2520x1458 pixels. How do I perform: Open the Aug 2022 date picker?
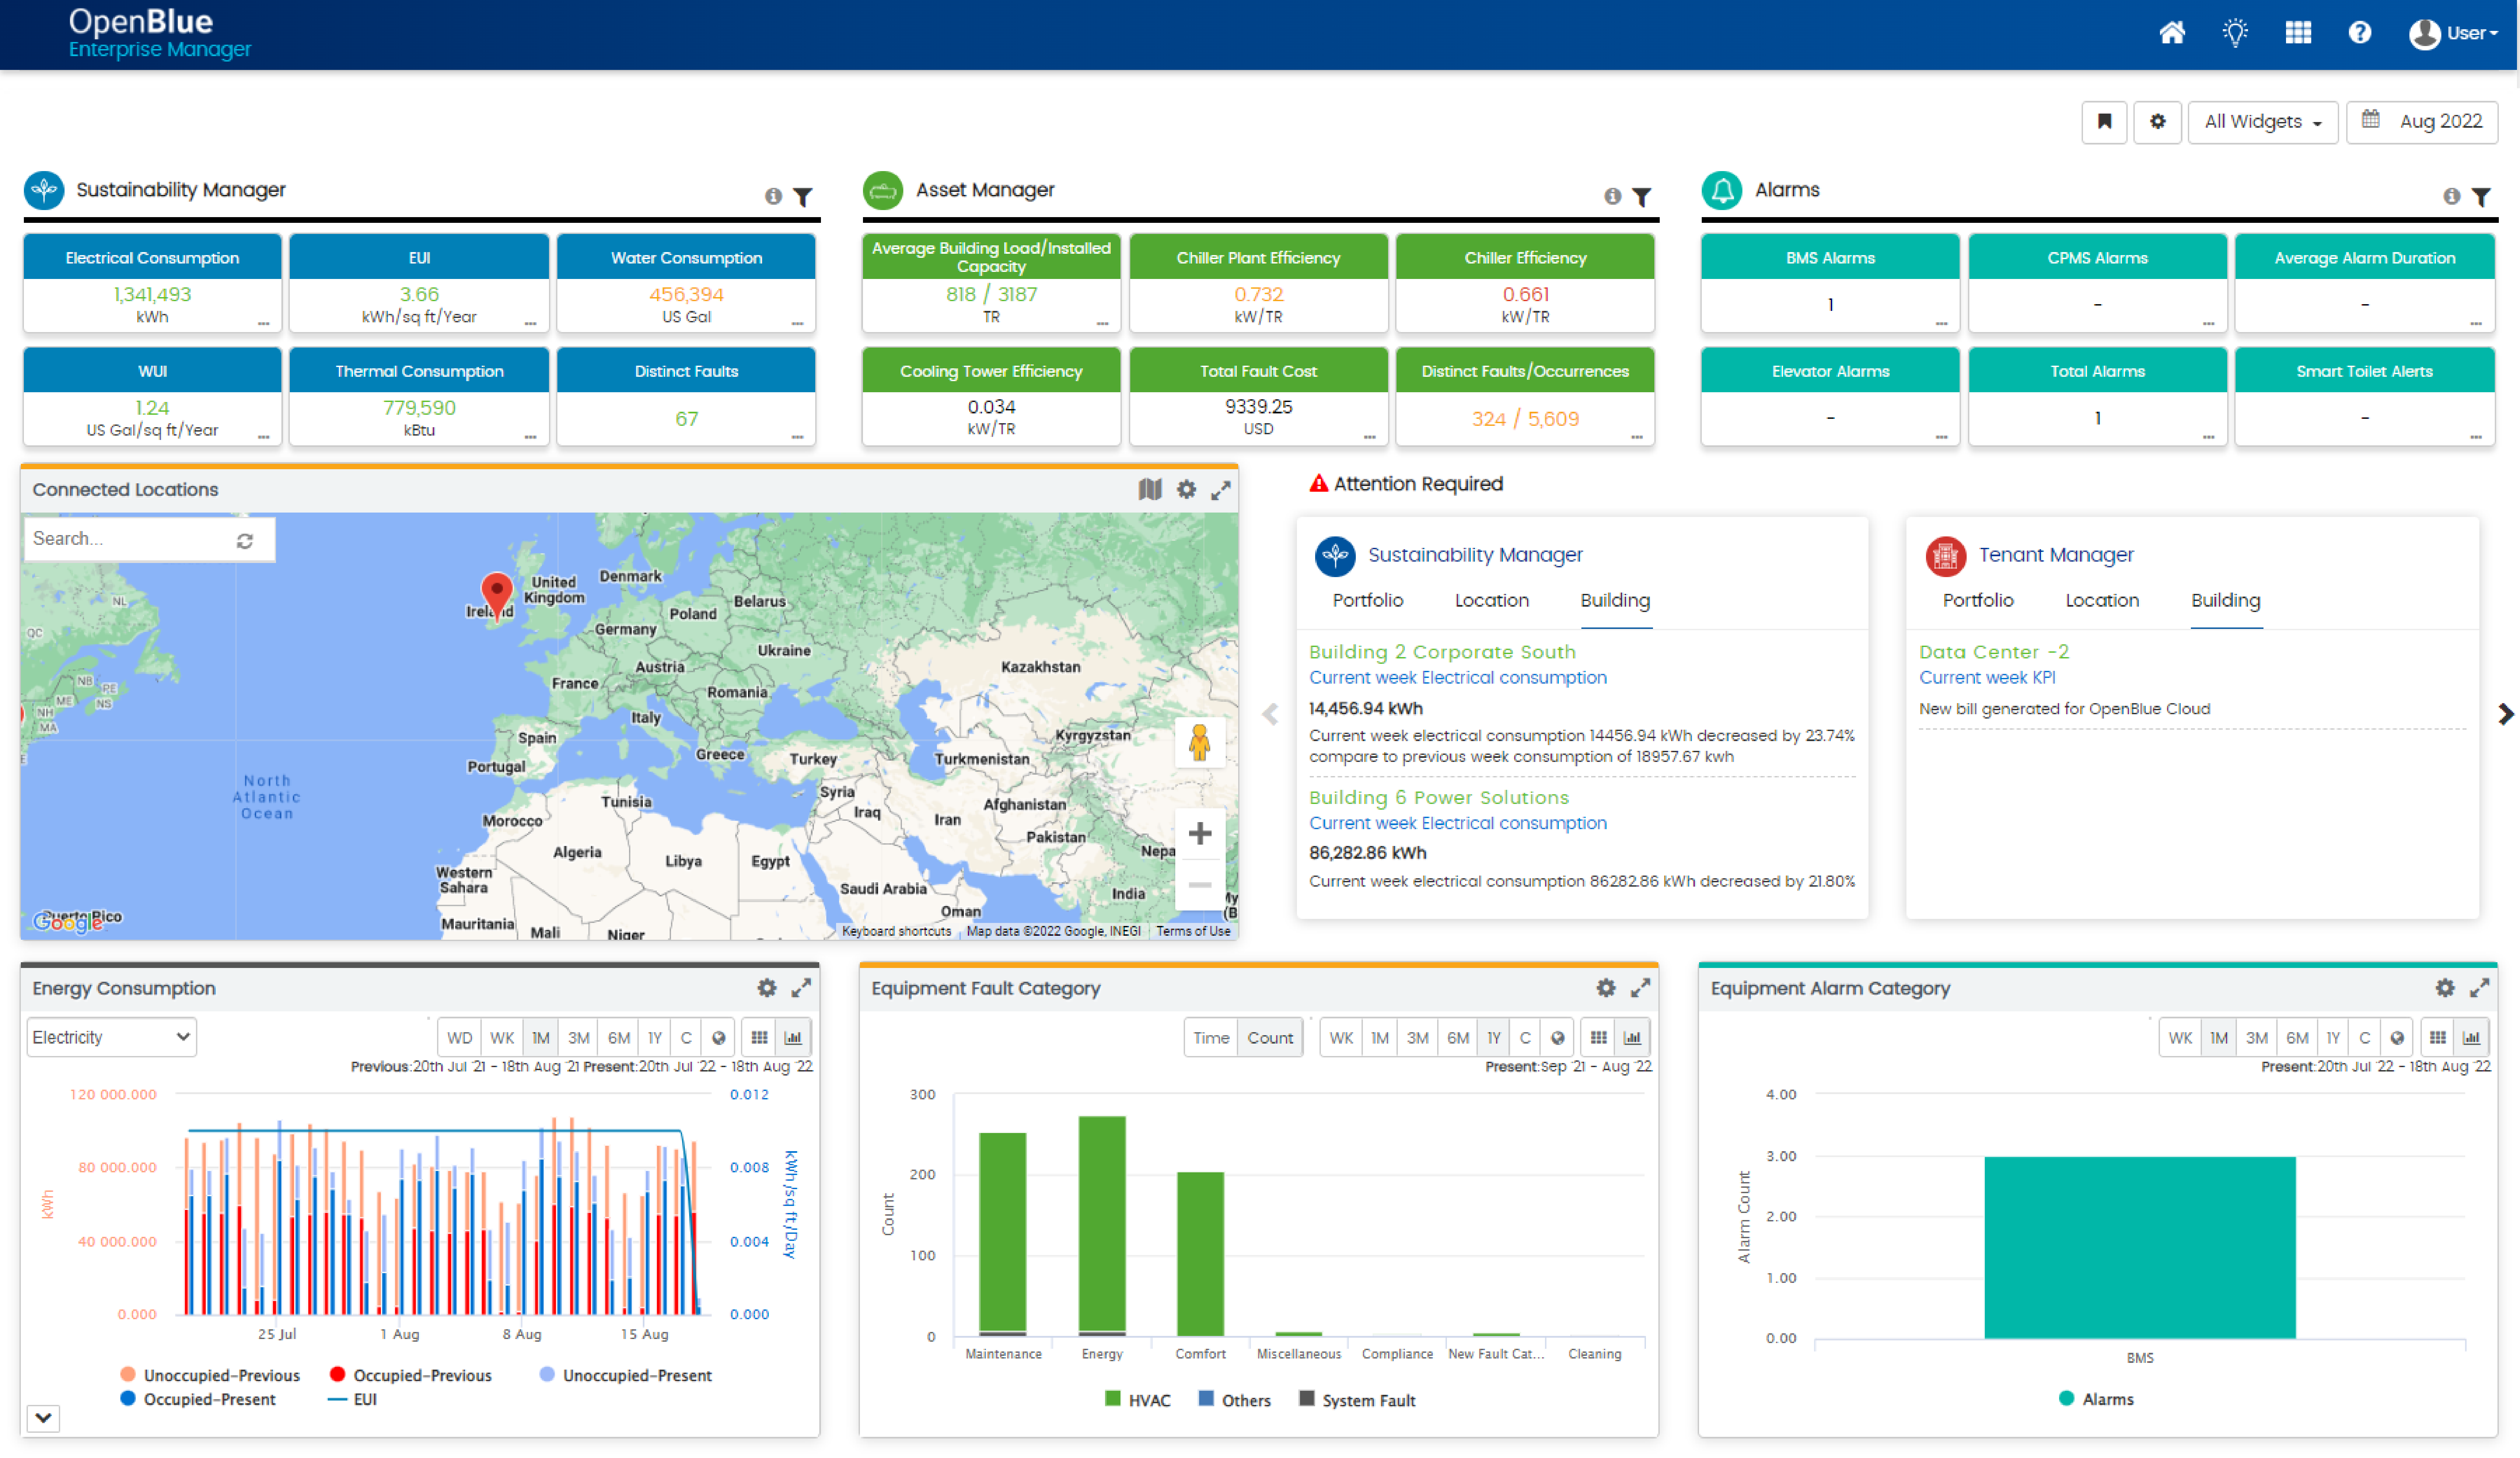point(2421,122)
